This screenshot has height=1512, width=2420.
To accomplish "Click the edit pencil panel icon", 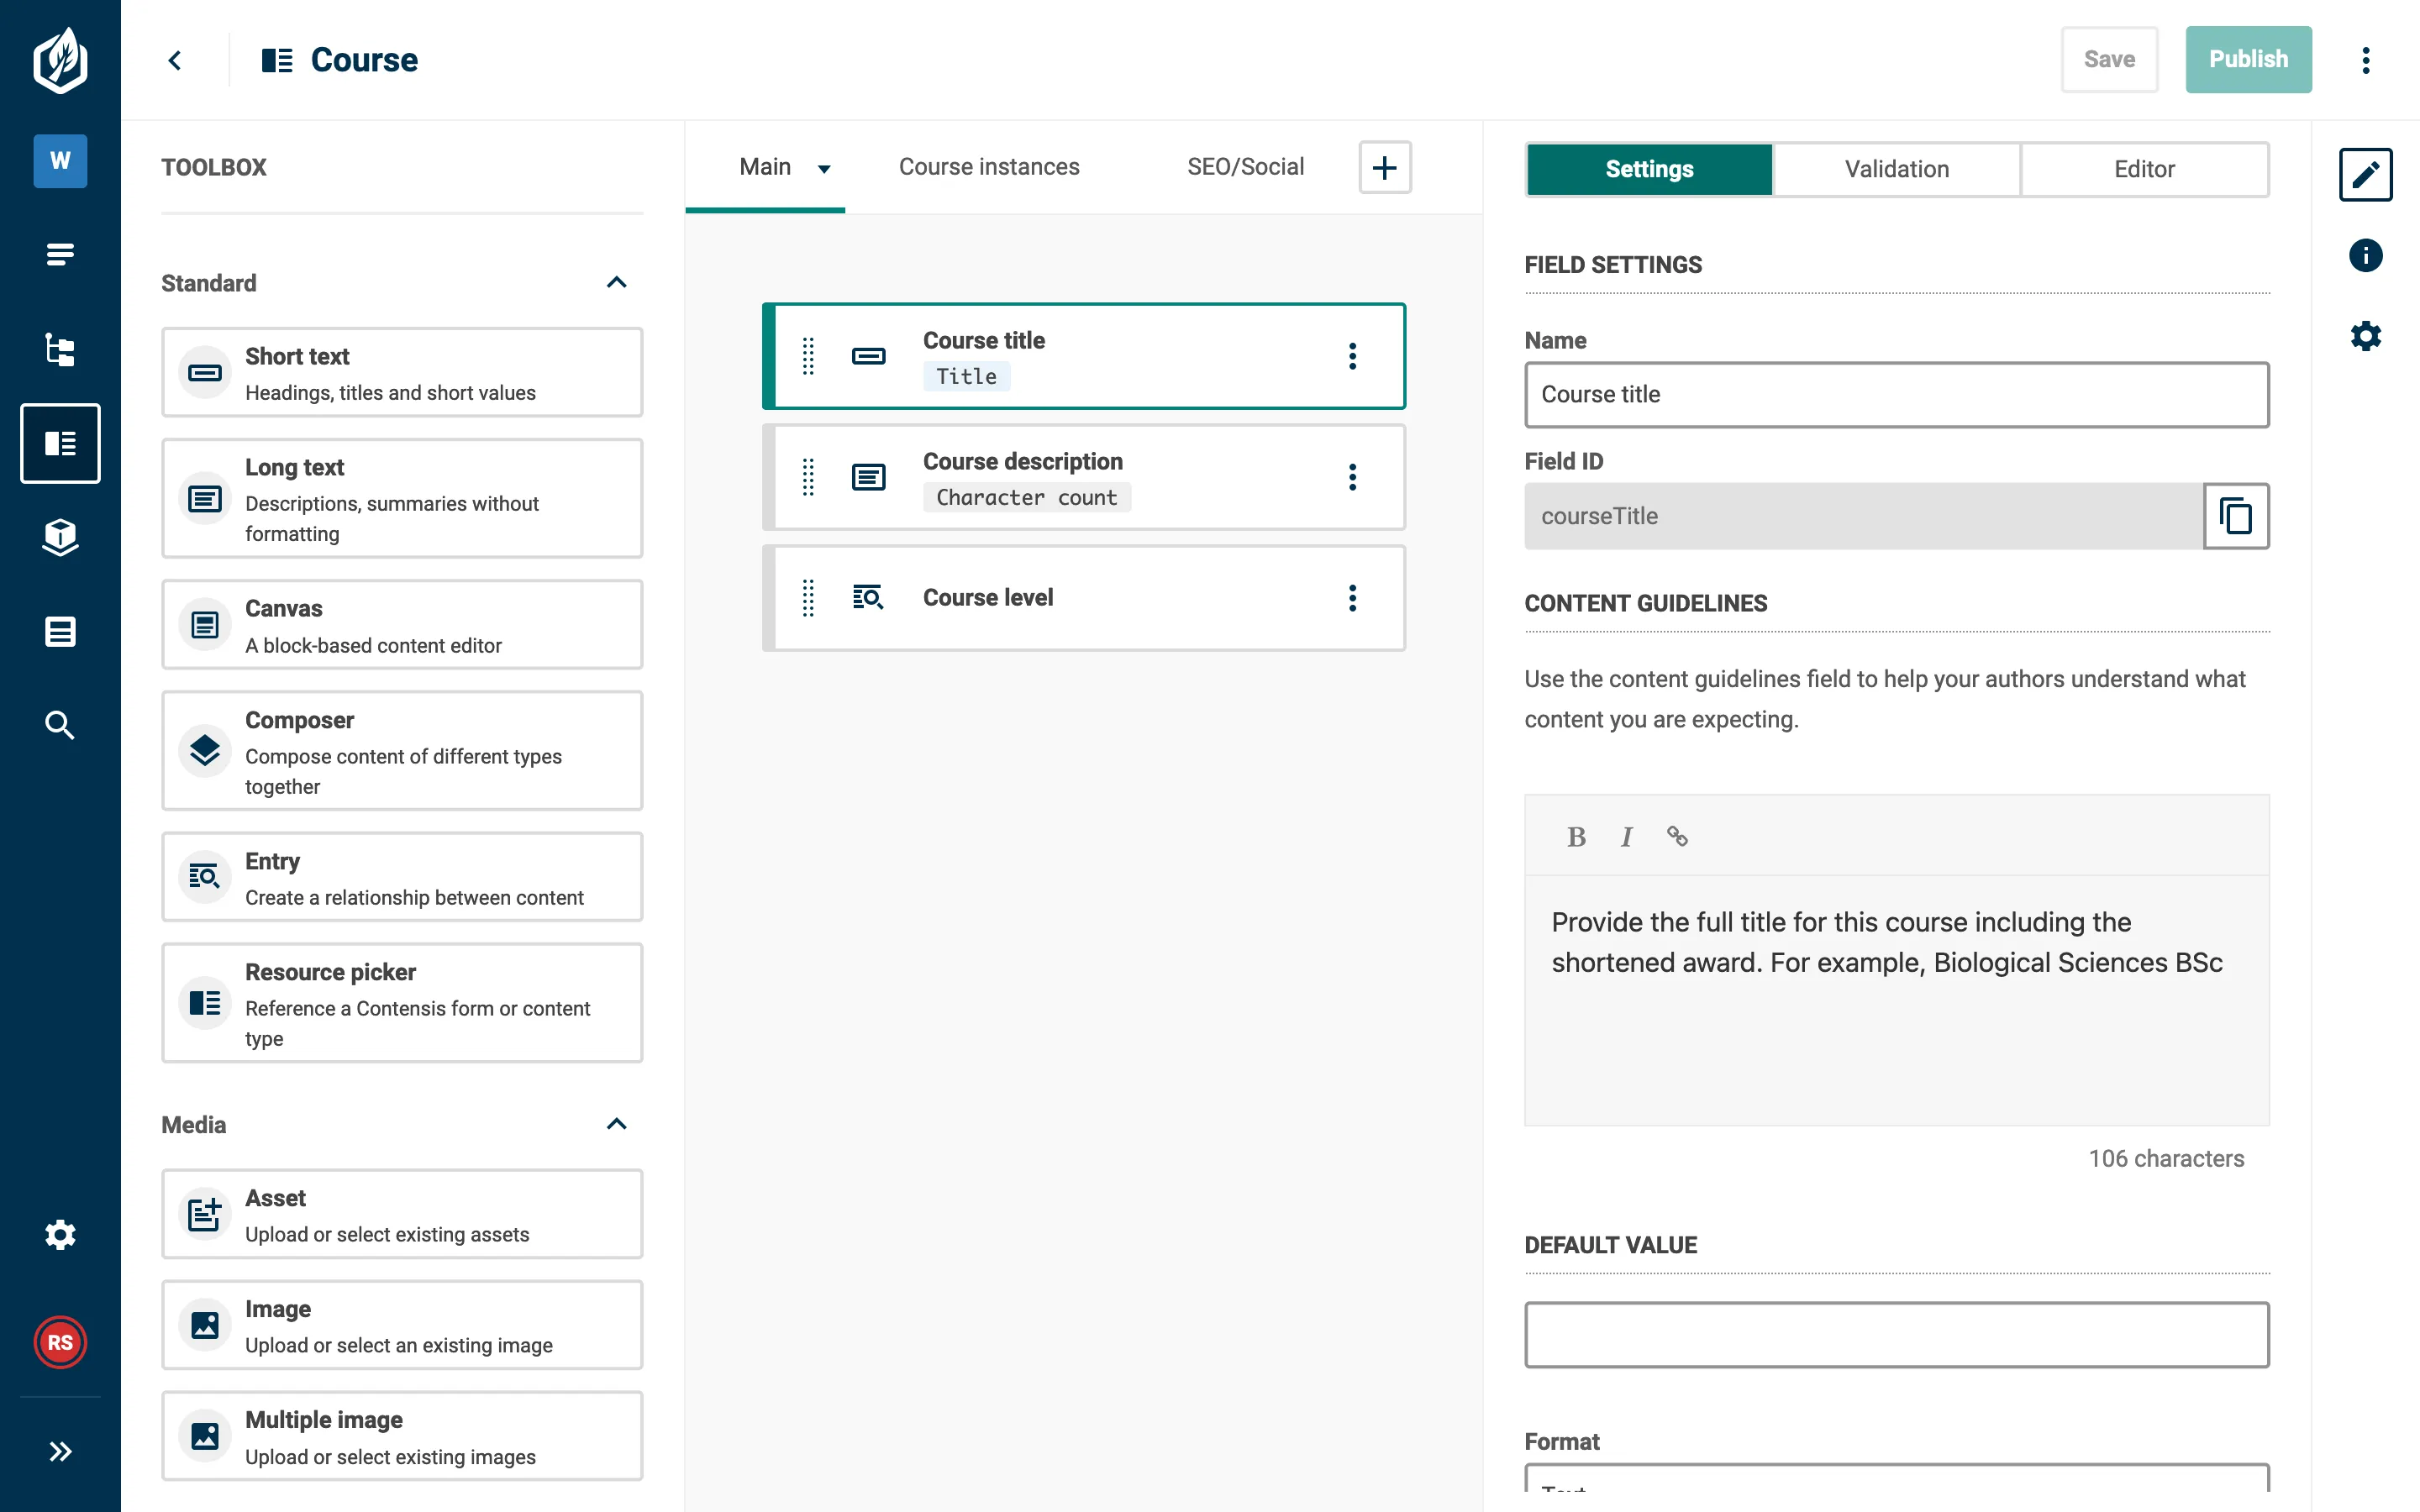I will [2365, 174].
